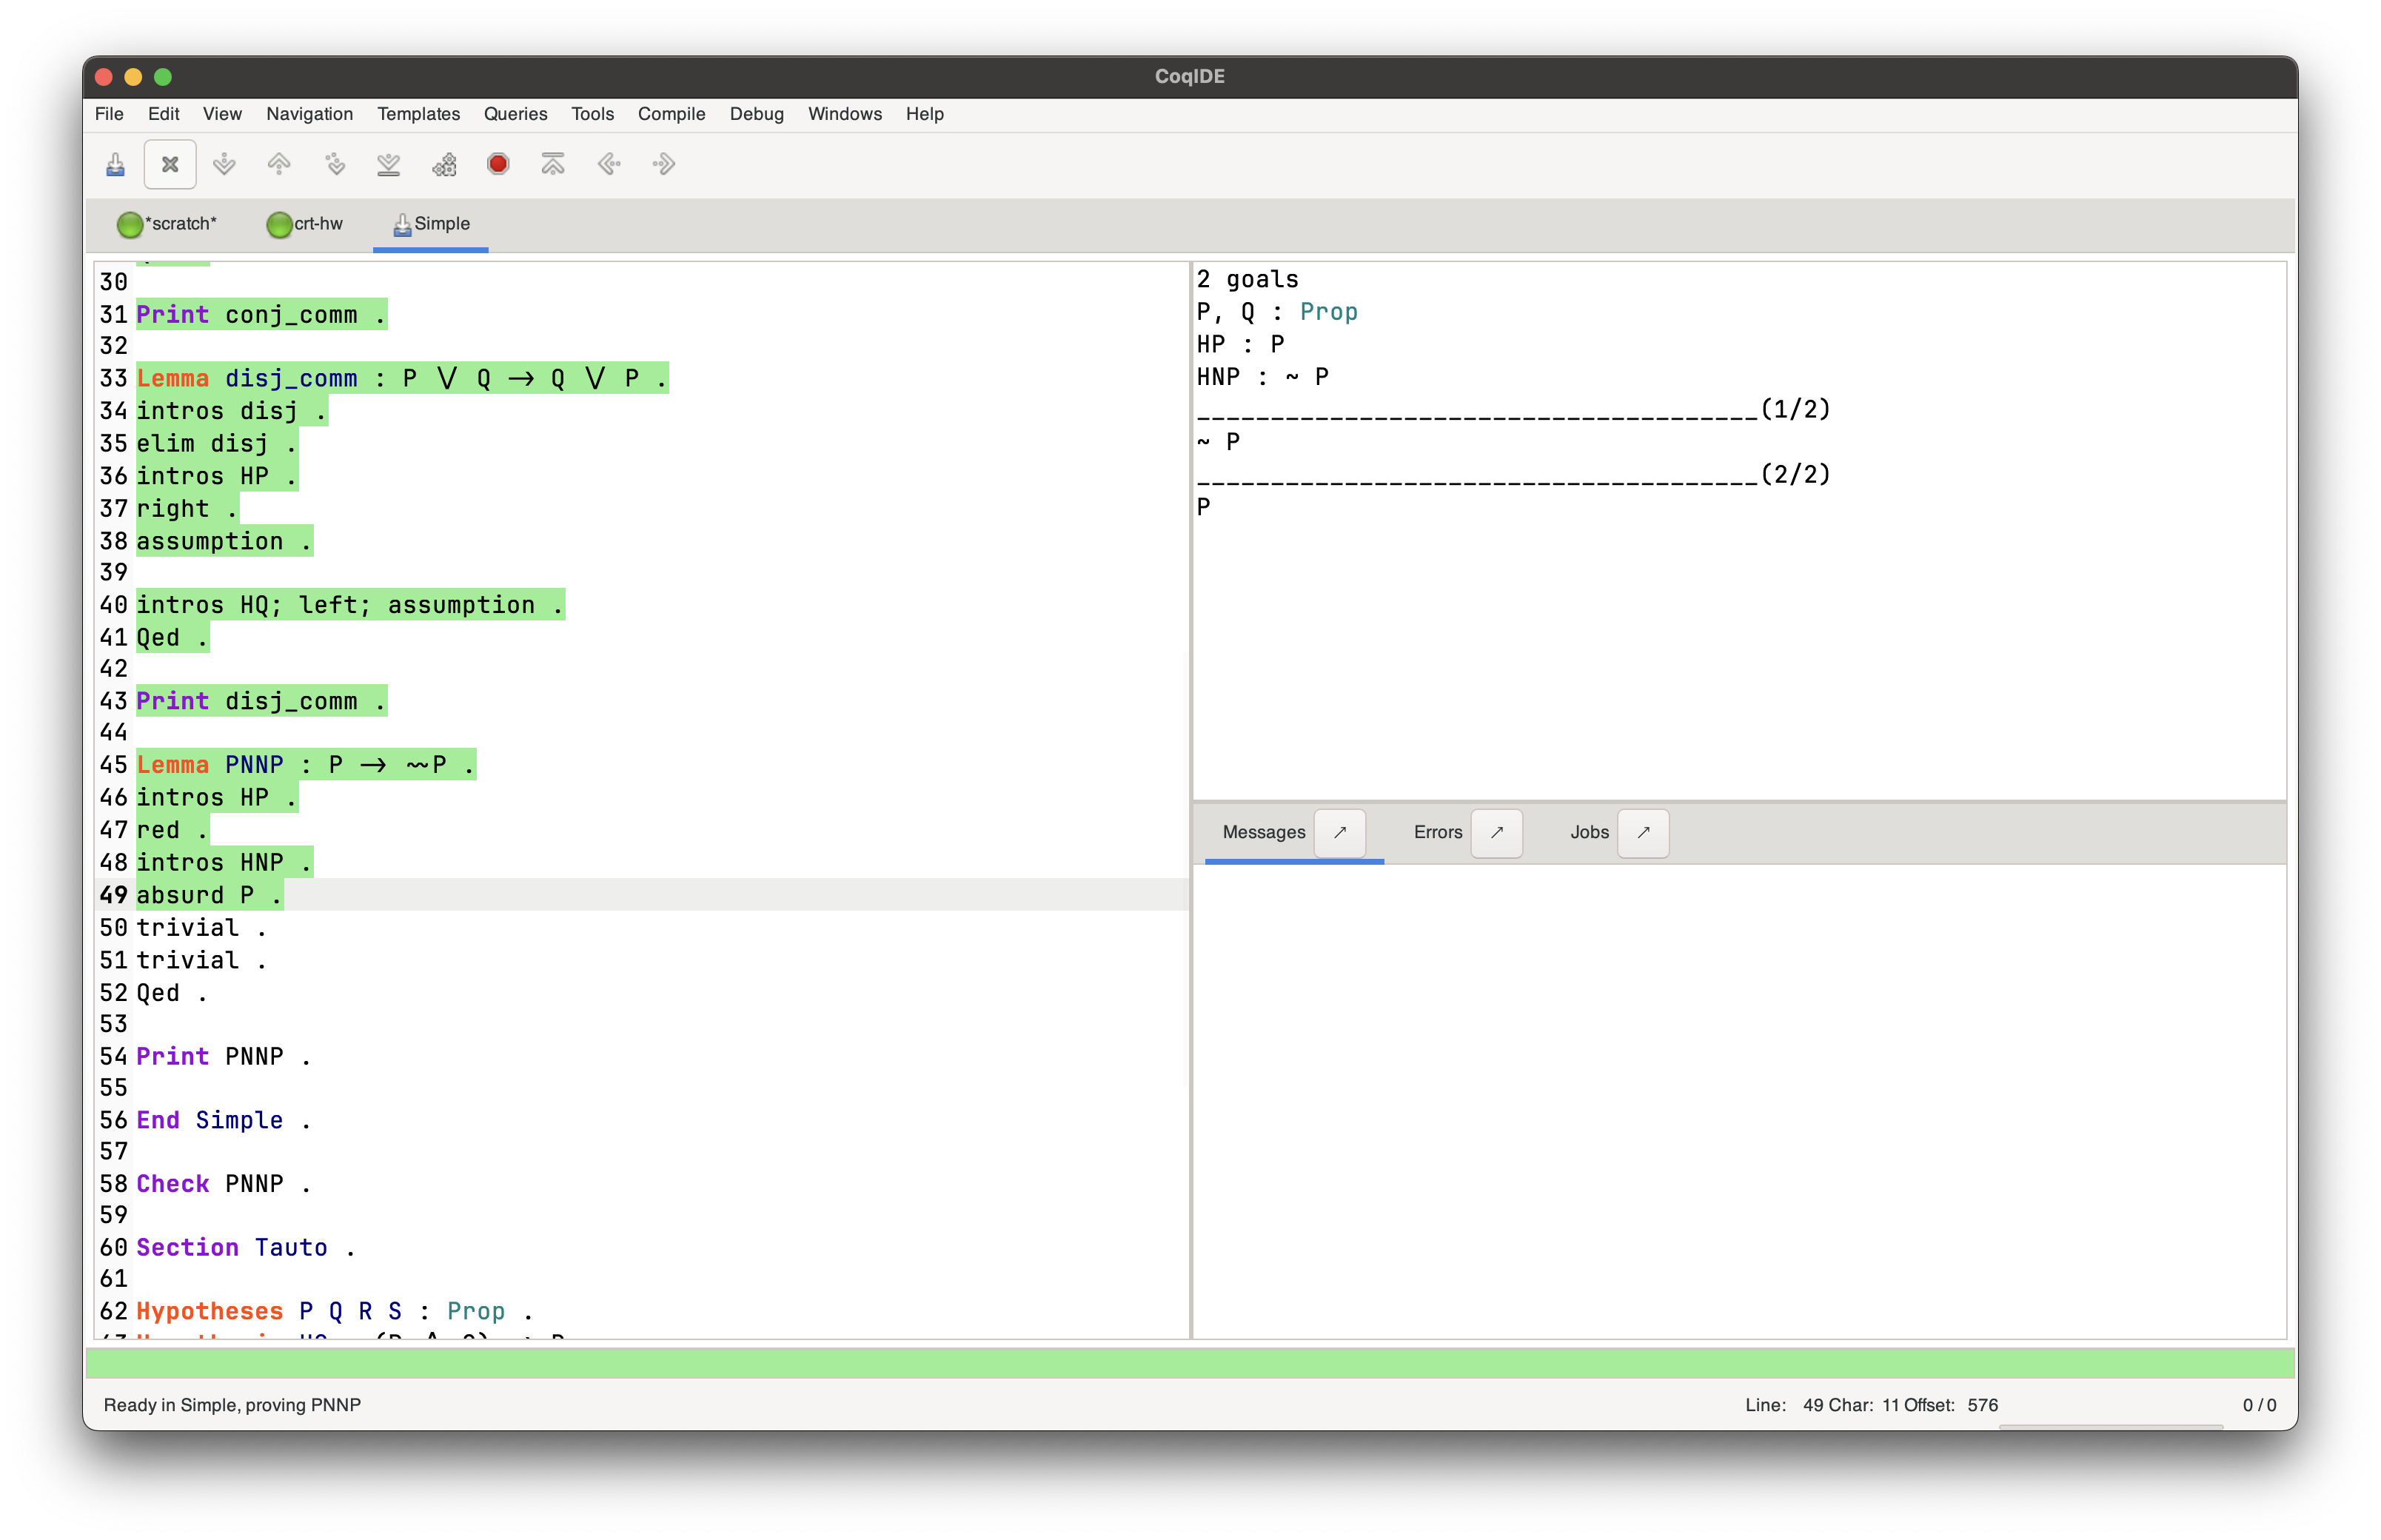Open the Templates menu
The width and height of the screenshot is (2381, 1540).
tap(418, 114)
